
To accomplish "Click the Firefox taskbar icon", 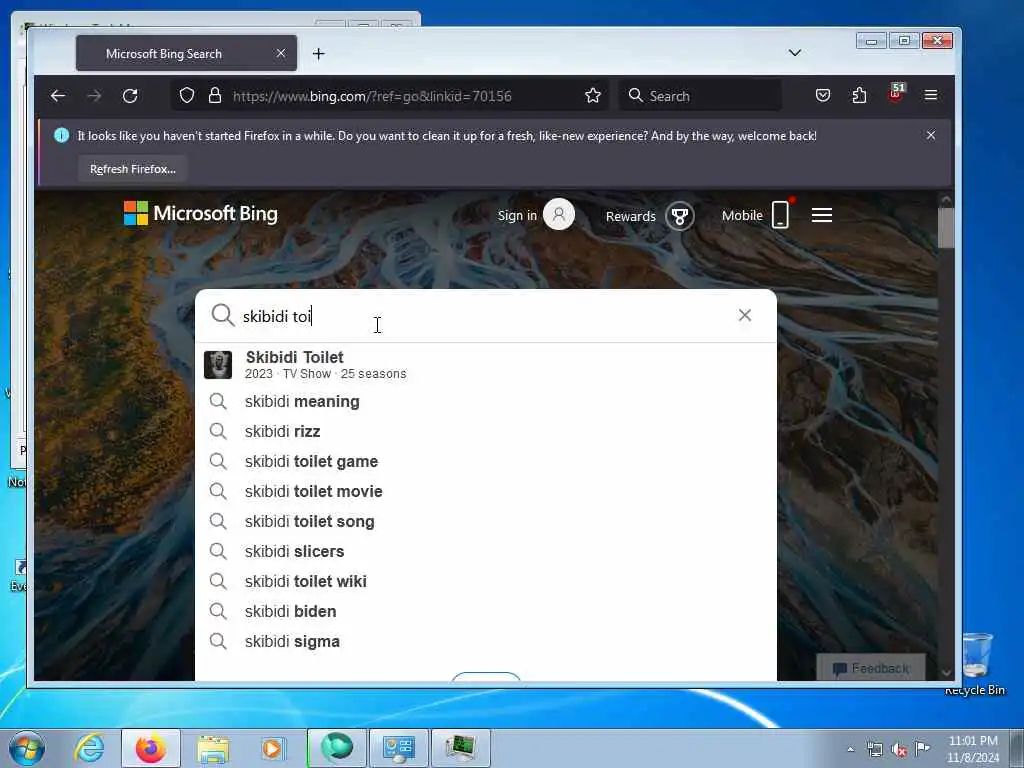I will (151, 748).
